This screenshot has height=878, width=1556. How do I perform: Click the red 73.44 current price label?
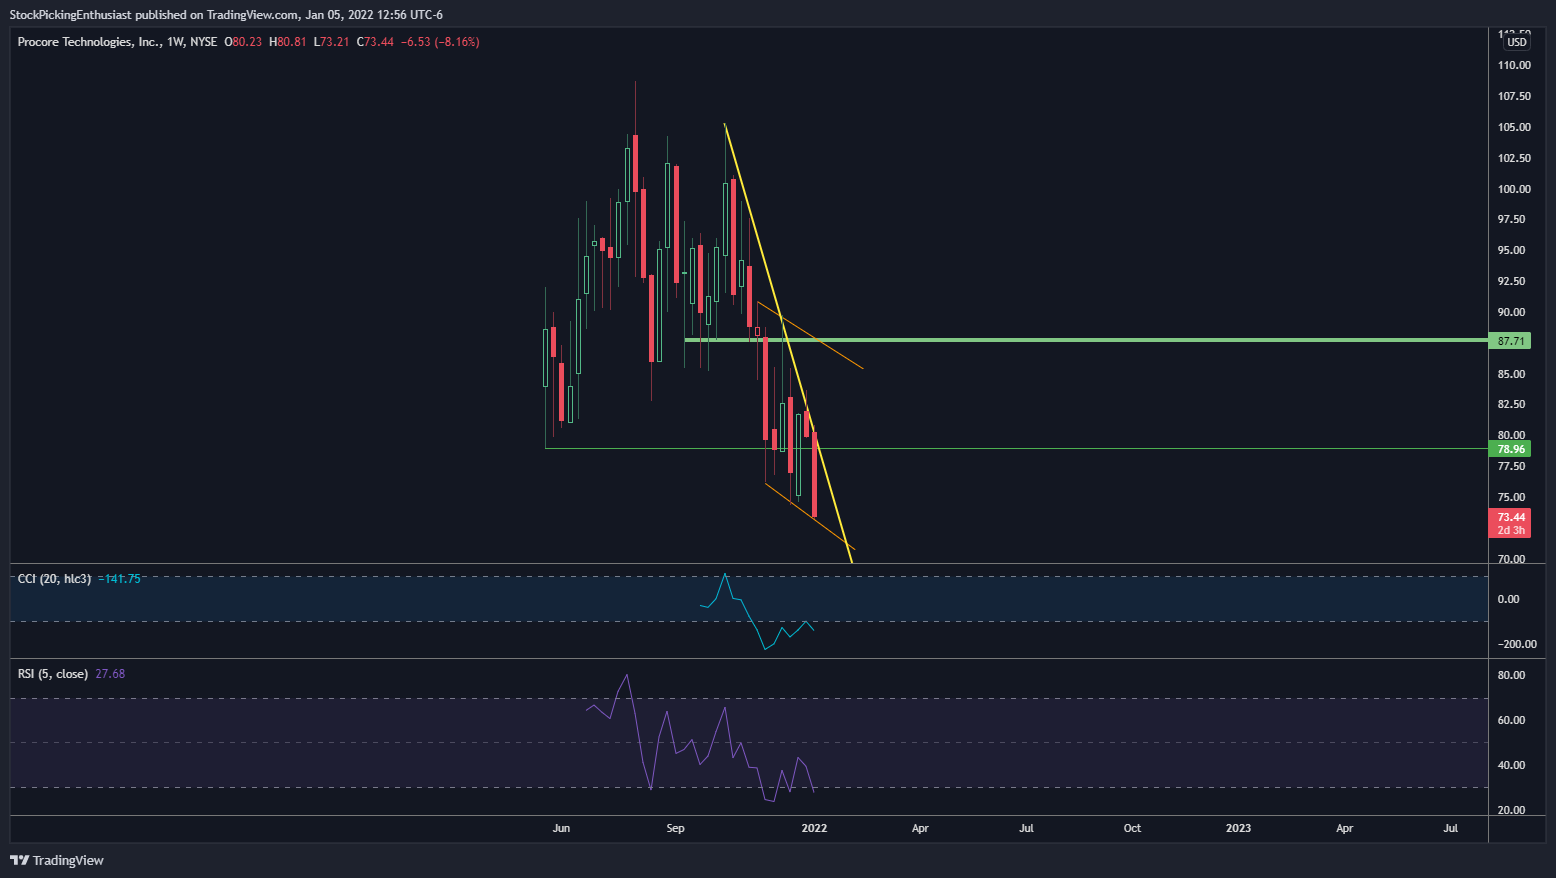[x=1511, y=517]
